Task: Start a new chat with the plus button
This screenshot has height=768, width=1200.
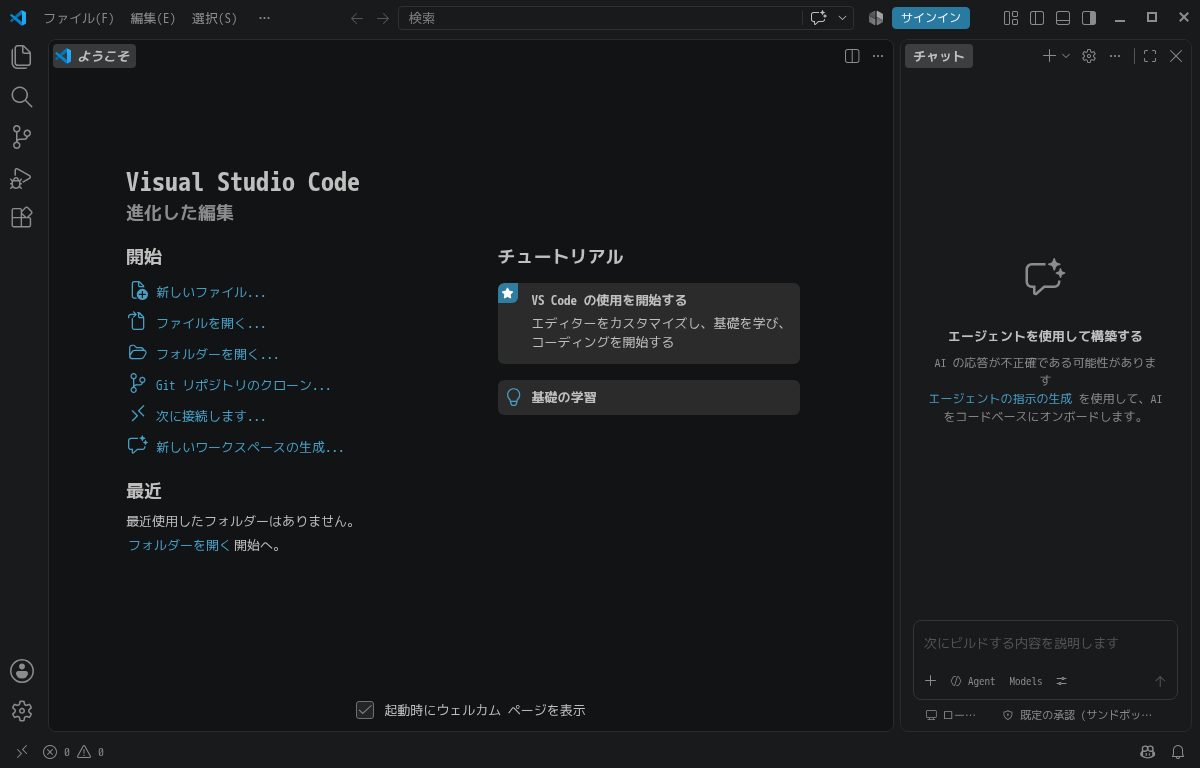Action: [x=1049, y=56]
